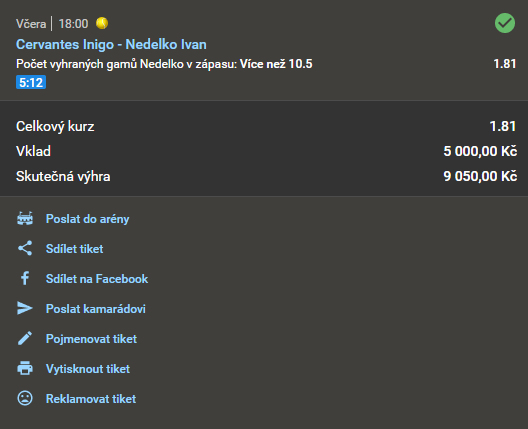Click the green winning checkmark icon
Screen dimensions: 528x429
505,23
